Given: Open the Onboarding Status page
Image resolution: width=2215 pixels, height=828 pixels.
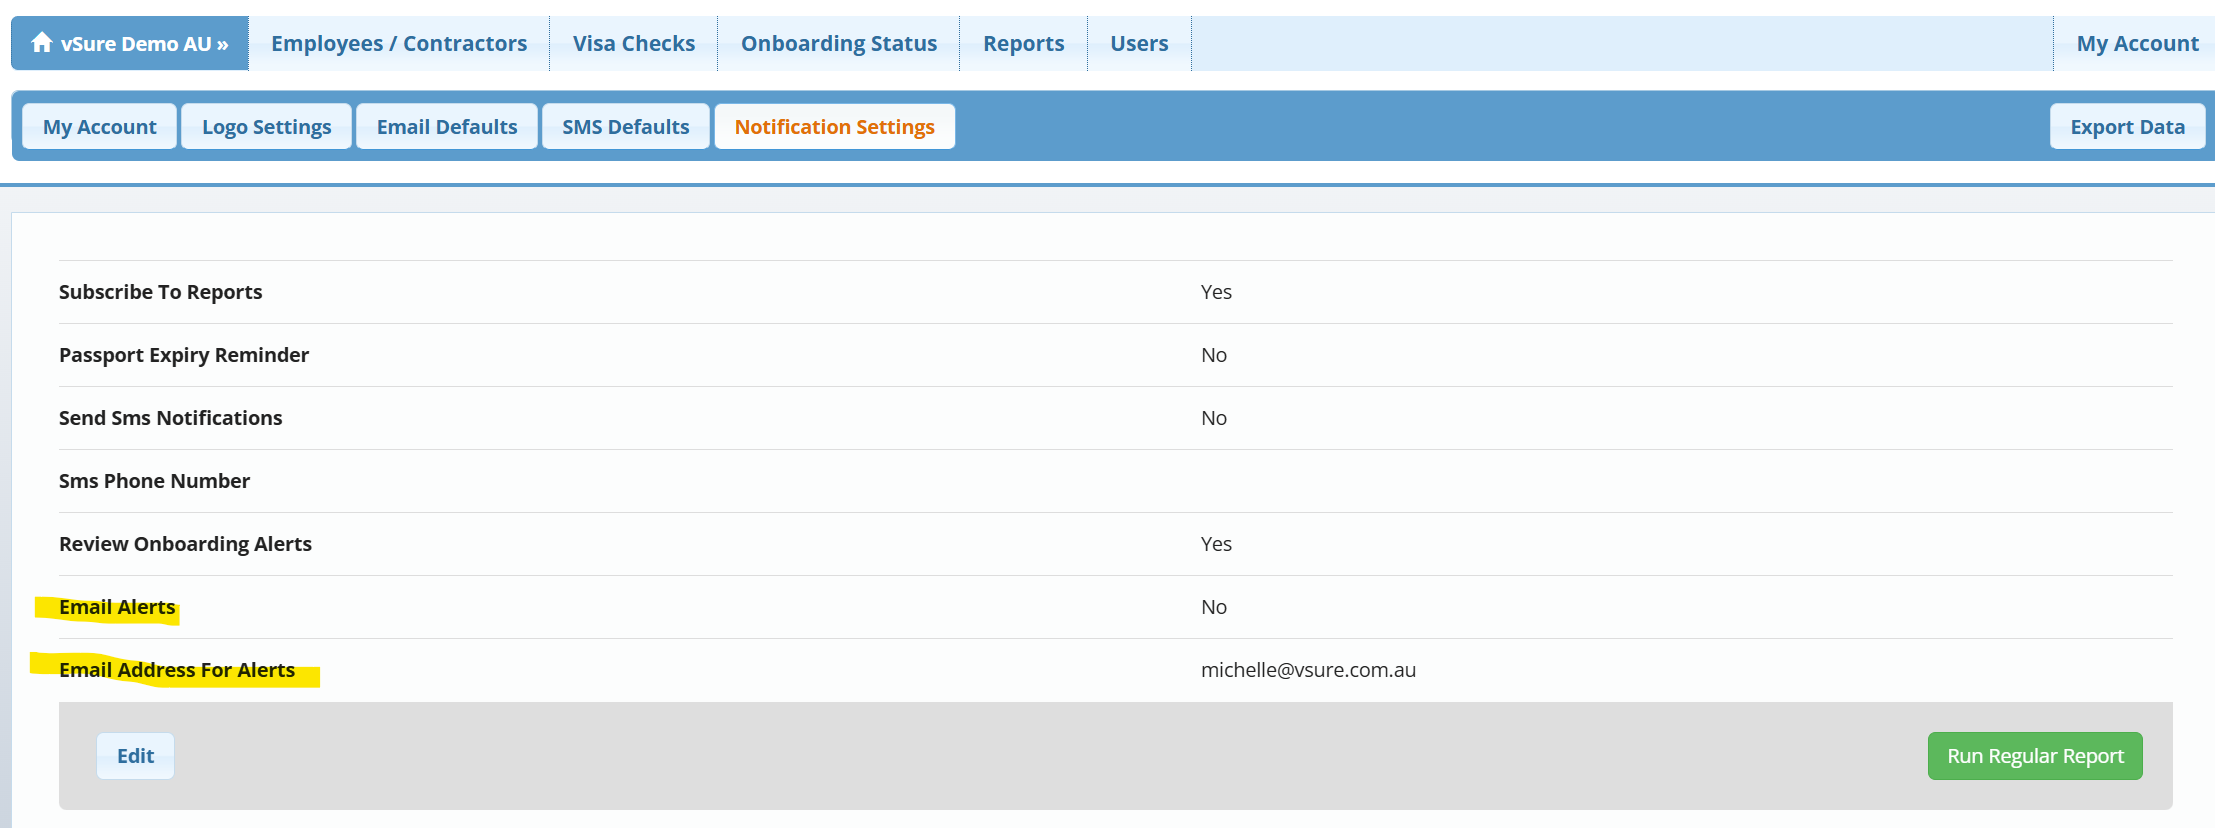Looking at the screenshot, I should [x=838, y=44].
